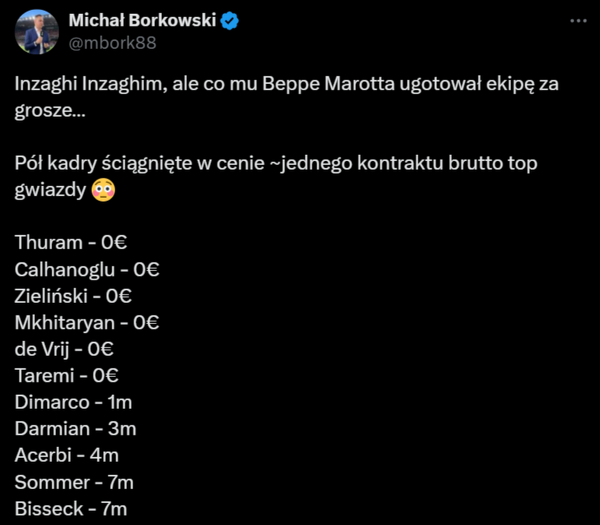Click the 'Sommer - 7m' line

click(74, 483)
